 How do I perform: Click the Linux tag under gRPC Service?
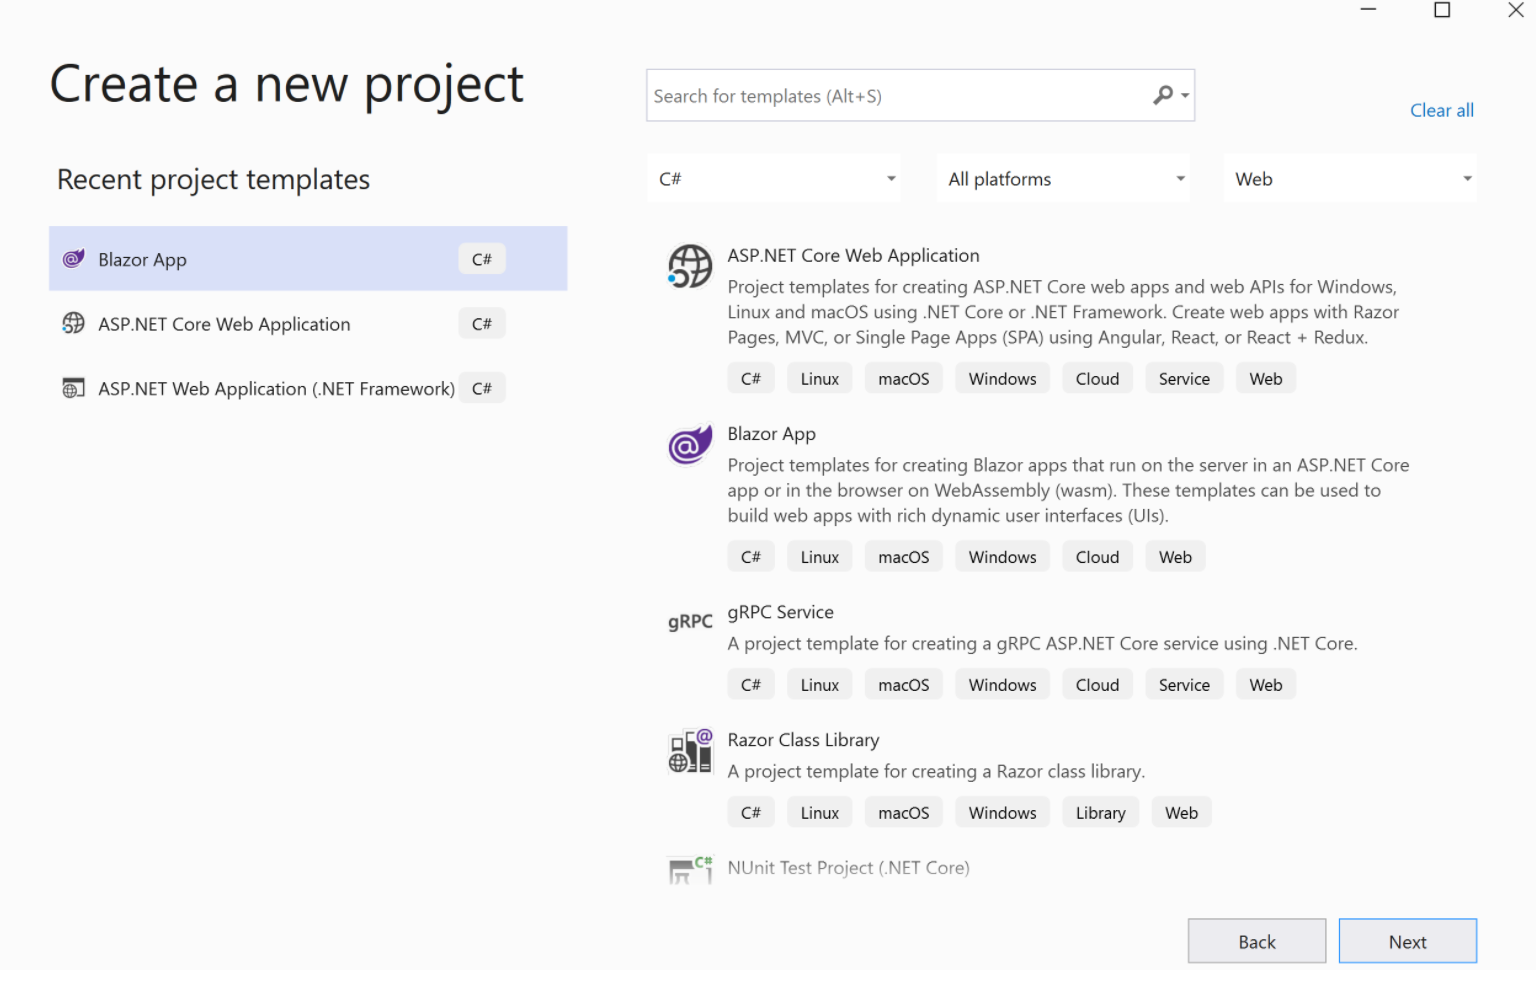820,684
